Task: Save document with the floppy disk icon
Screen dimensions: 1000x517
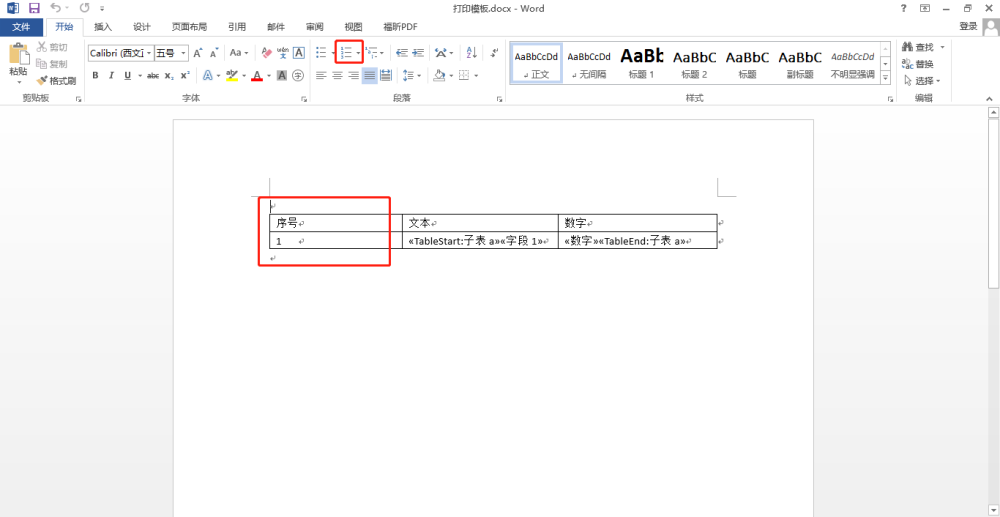Action: (x=34, y=8)
